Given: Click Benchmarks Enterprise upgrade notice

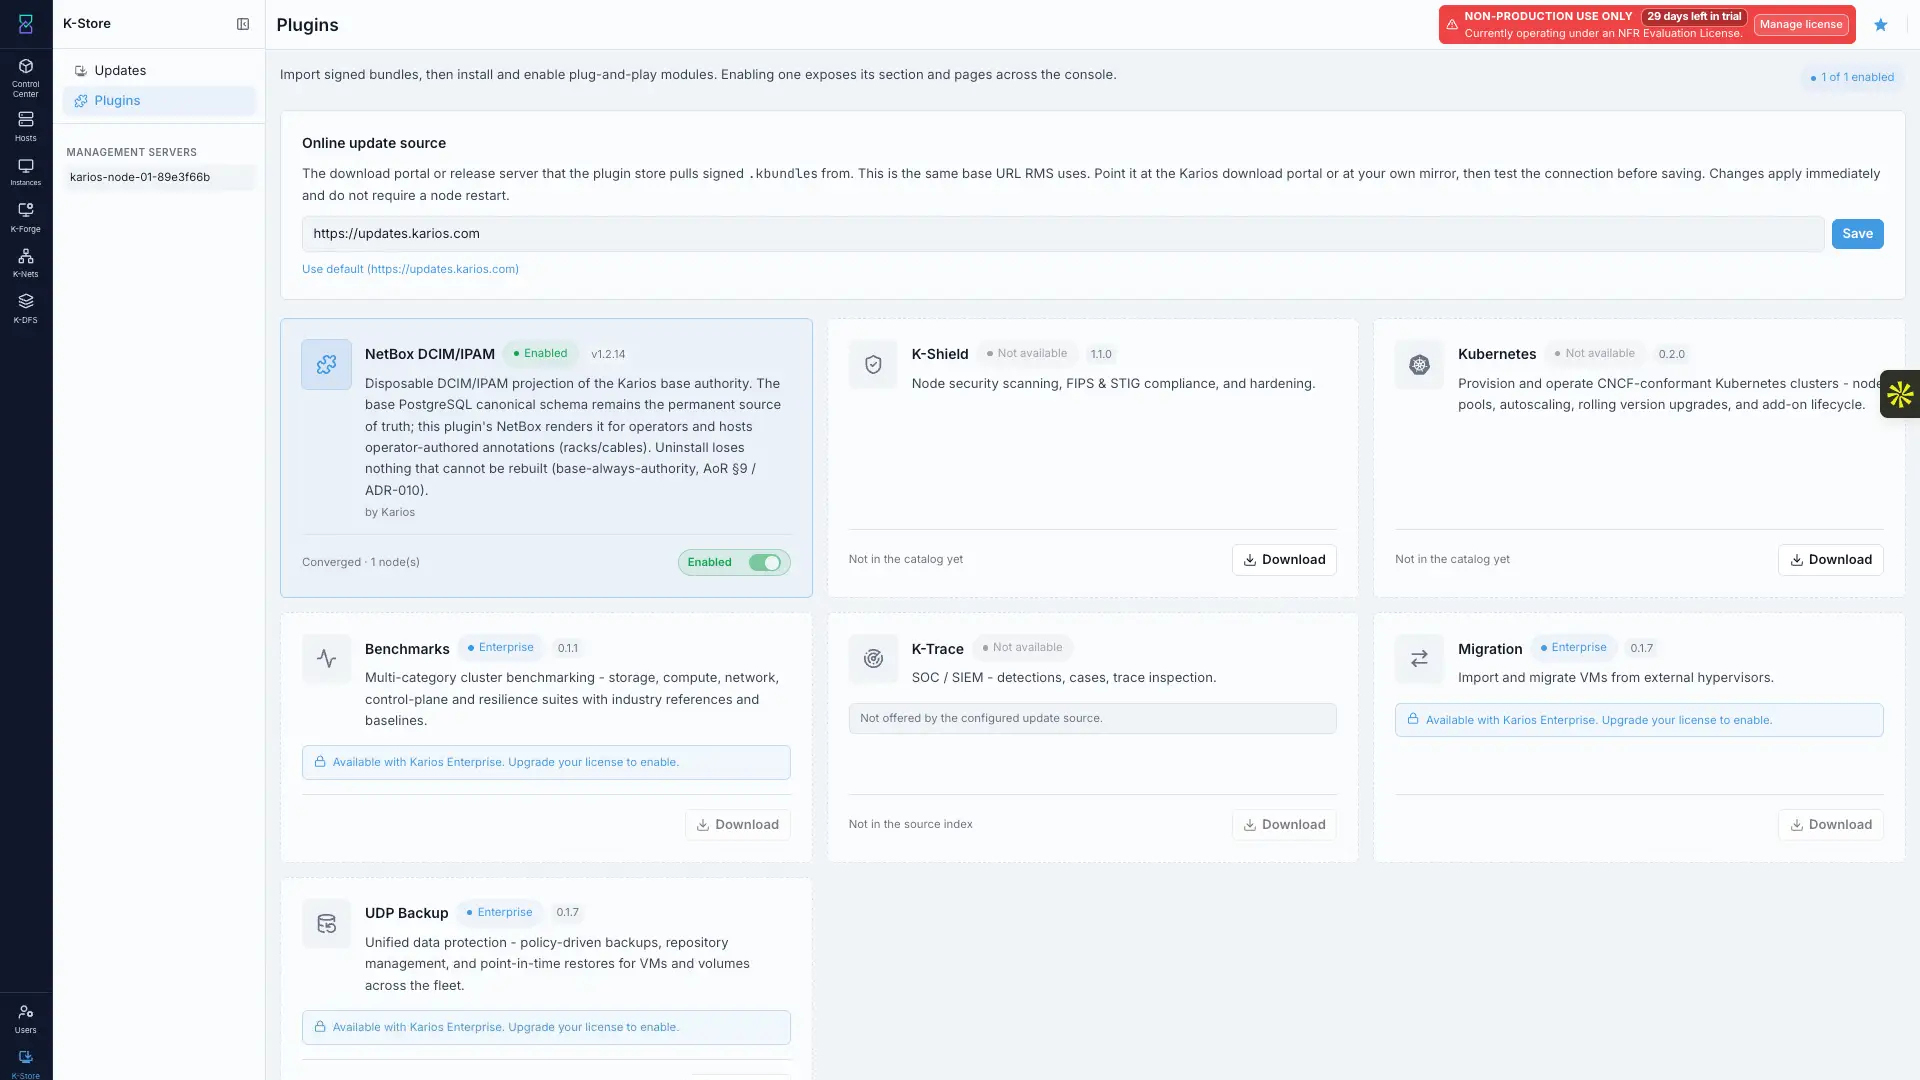Looking at the screenshot, I should [546, 763].
